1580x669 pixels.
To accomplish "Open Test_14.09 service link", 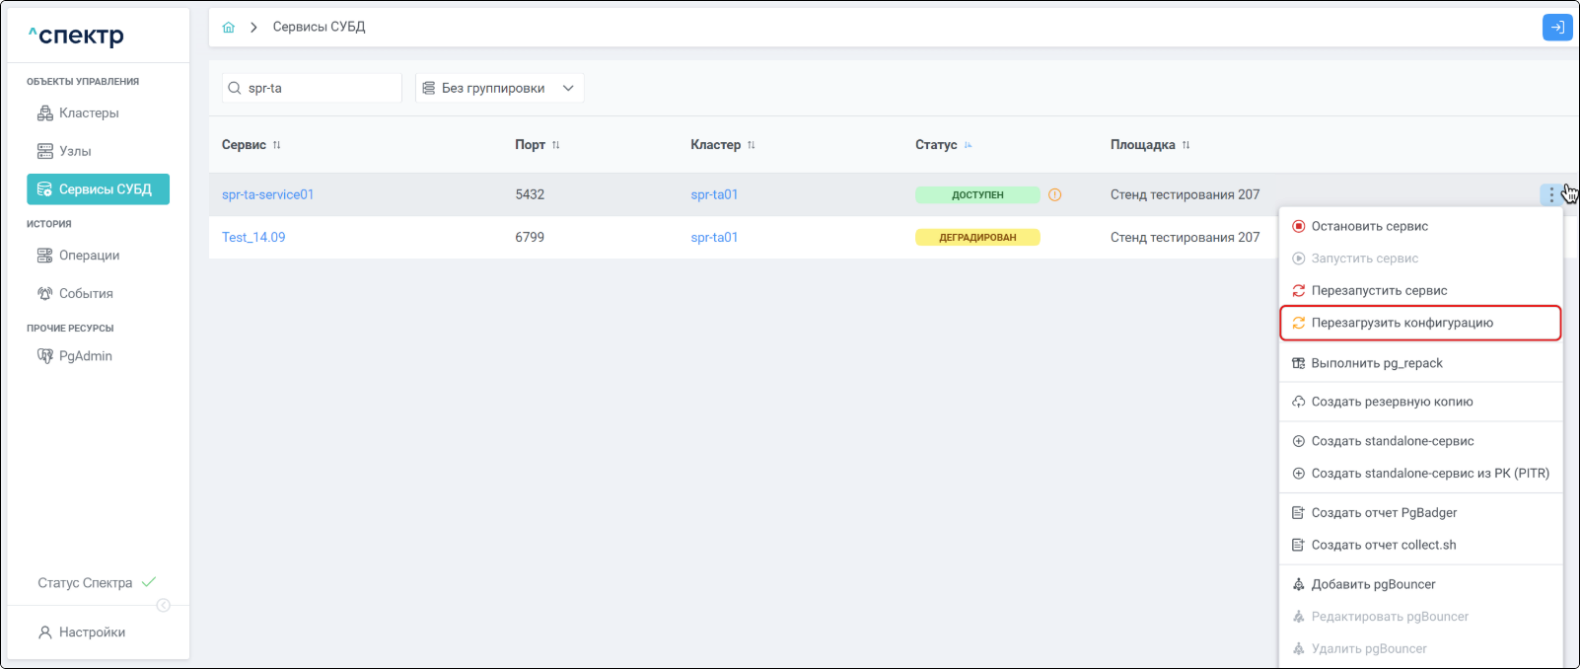I will tap(253, 237).
